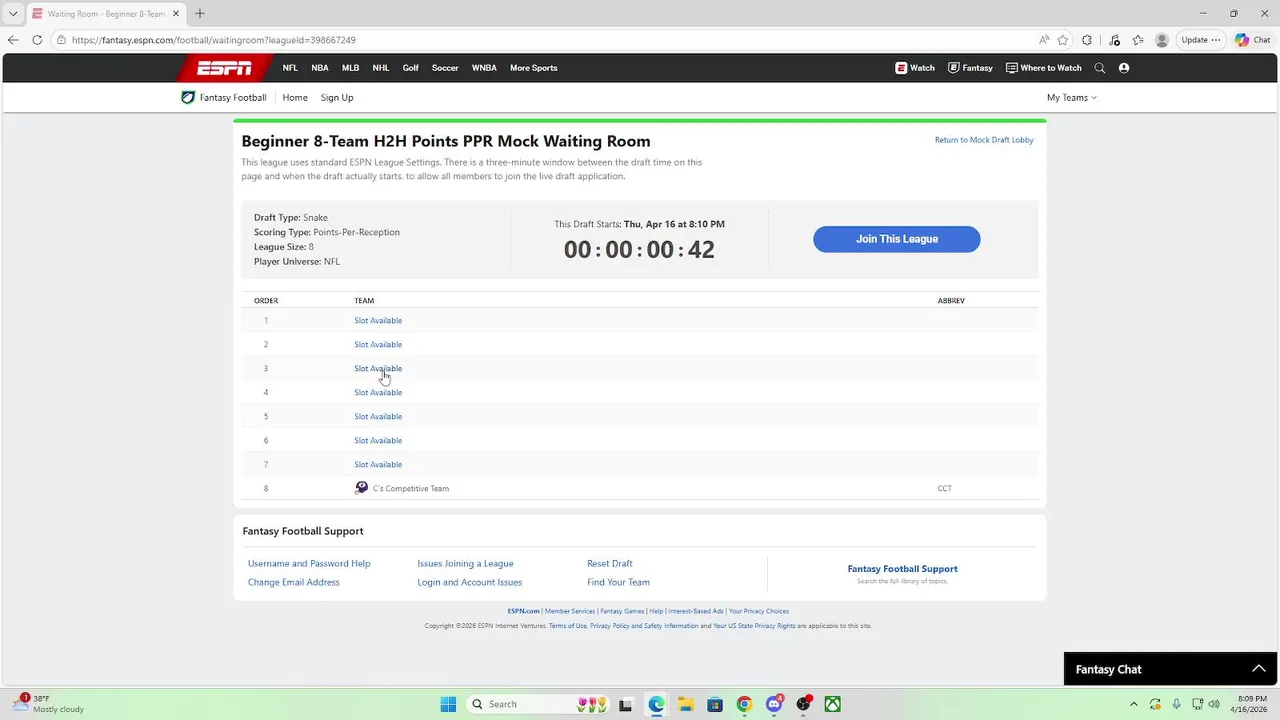Open Terms of Use footer link

568,626
